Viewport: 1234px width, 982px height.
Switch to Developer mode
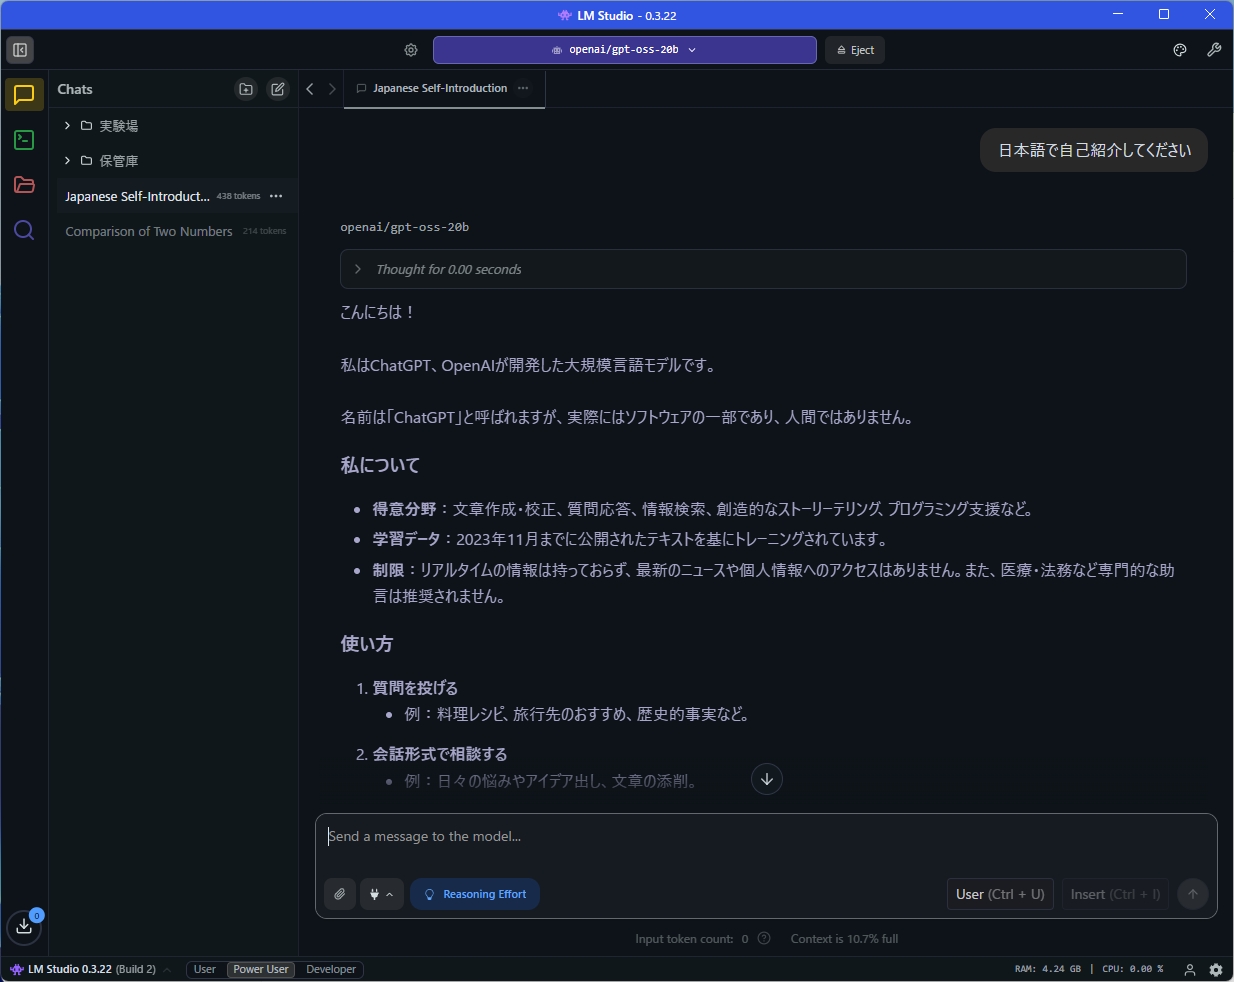pyautogui.click(x=330, y=969)
